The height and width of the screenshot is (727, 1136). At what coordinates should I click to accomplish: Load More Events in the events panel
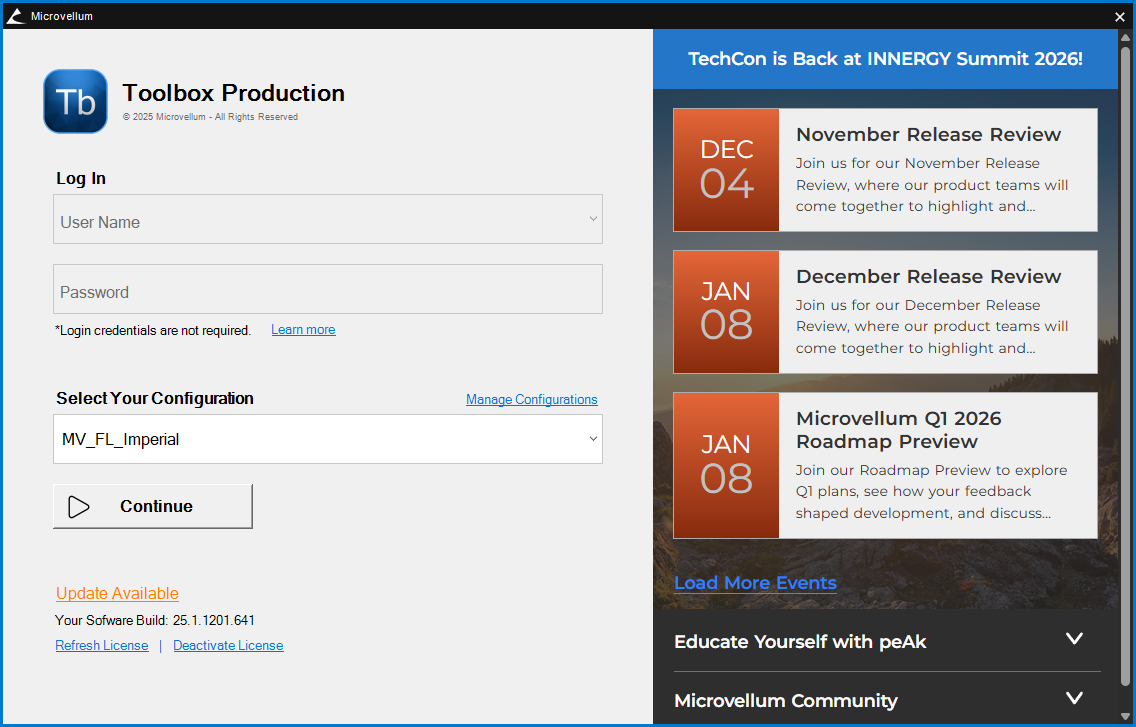click(755, 583)
